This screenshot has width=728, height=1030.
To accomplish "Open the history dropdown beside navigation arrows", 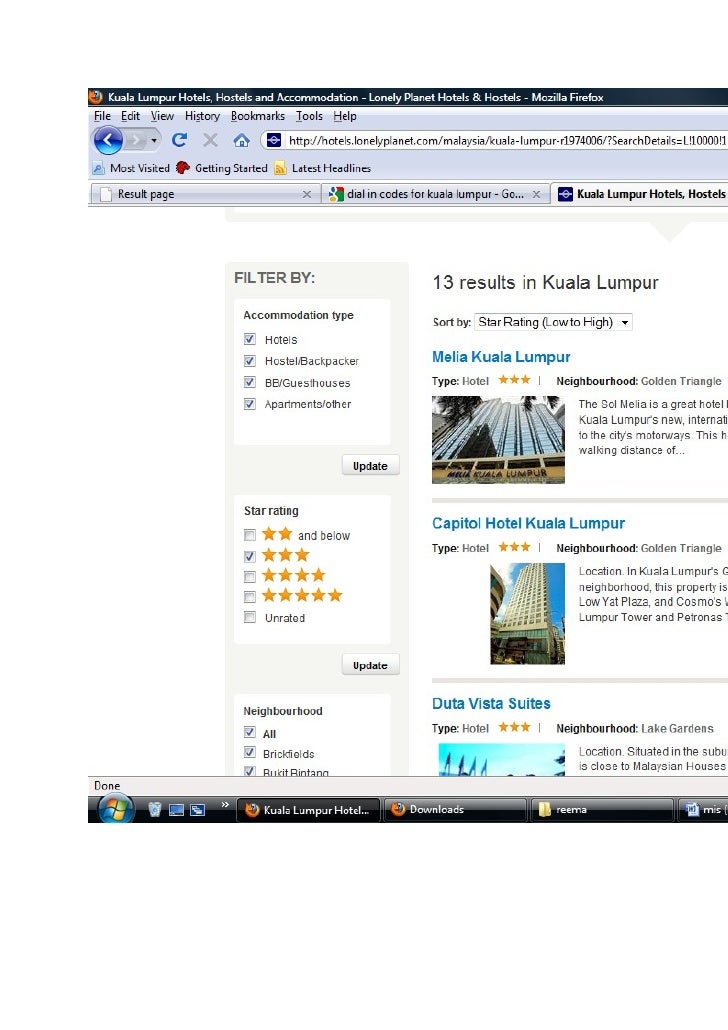I will [154, 140].
